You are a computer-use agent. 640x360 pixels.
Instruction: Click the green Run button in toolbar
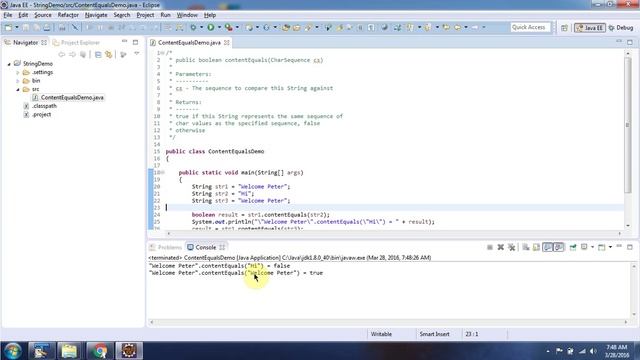pyautogui.click(x=211, y=27)
